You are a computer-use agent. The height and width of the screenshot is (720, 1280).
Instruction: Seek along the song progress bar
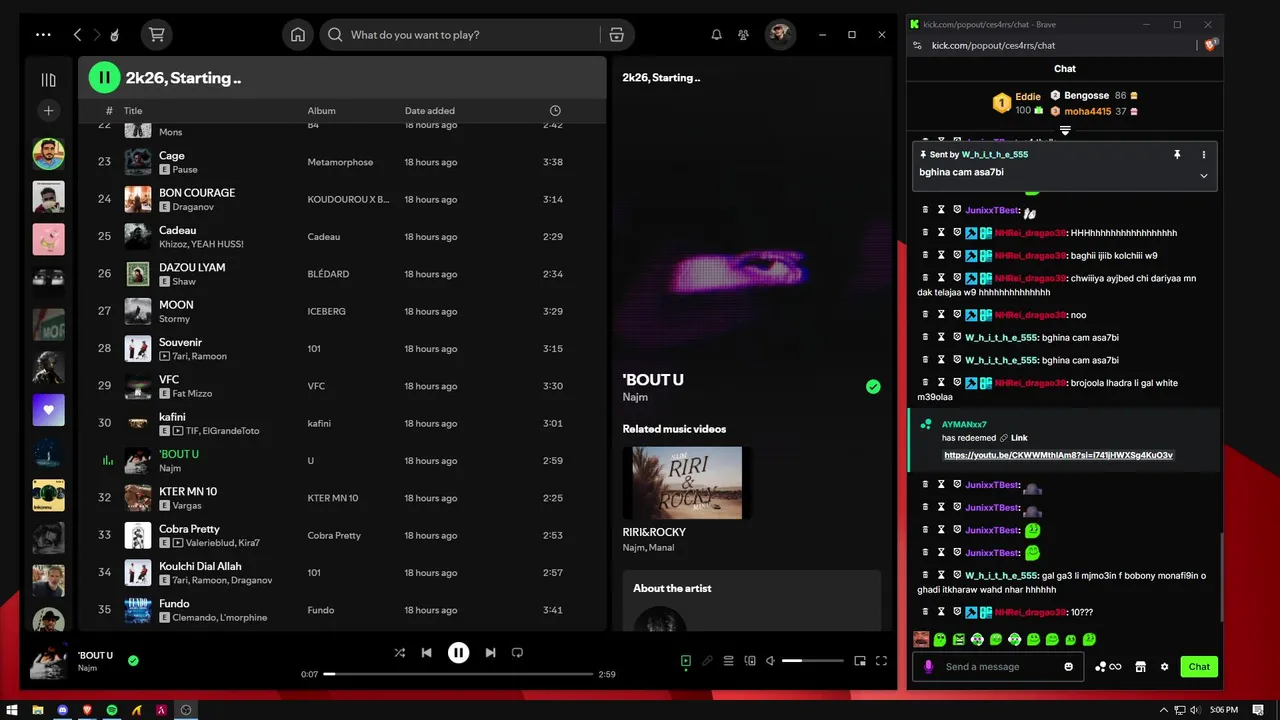(458, 674)
